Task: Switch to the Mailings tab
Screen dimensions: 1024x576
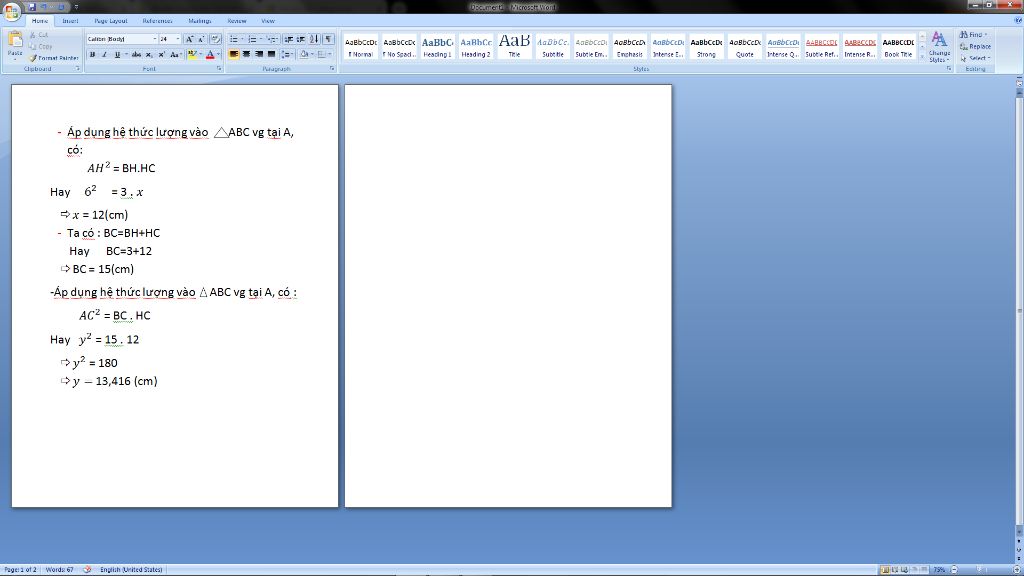Action: (199, 21)
